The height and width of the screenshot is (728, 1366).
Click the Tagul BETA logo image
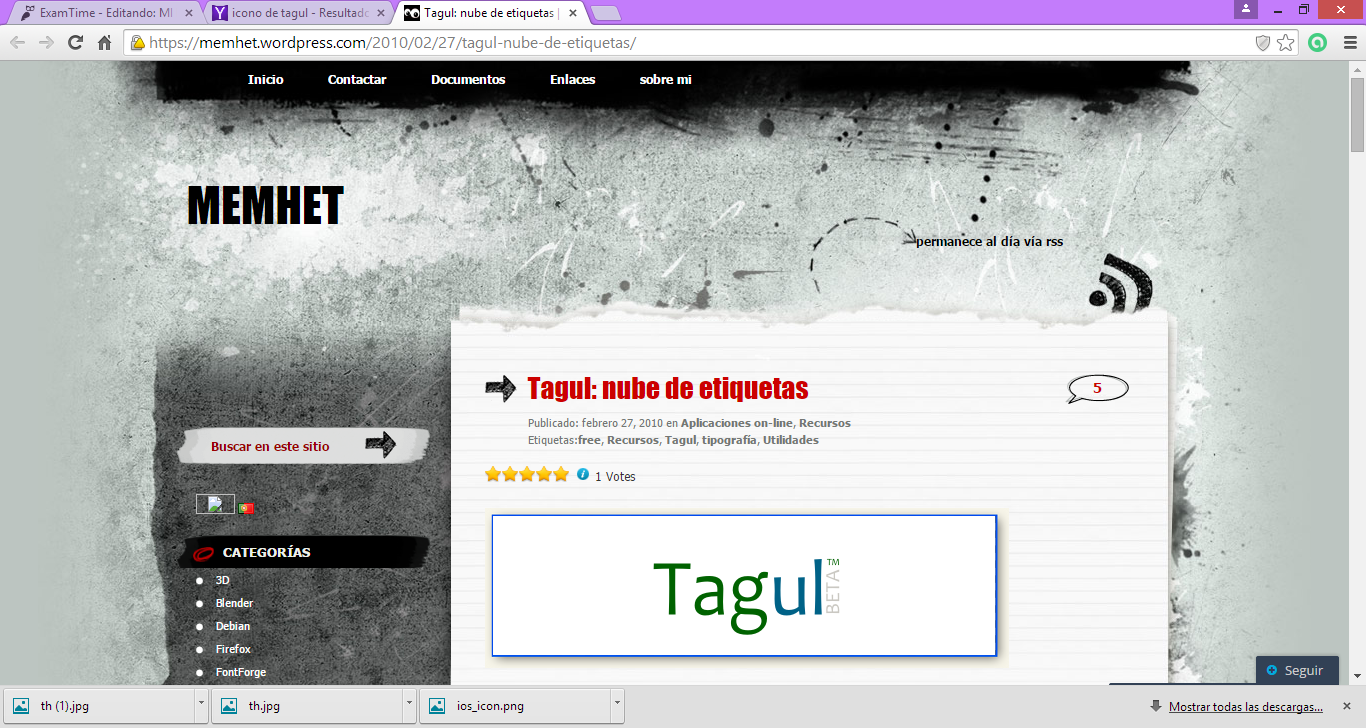point(744,585)
